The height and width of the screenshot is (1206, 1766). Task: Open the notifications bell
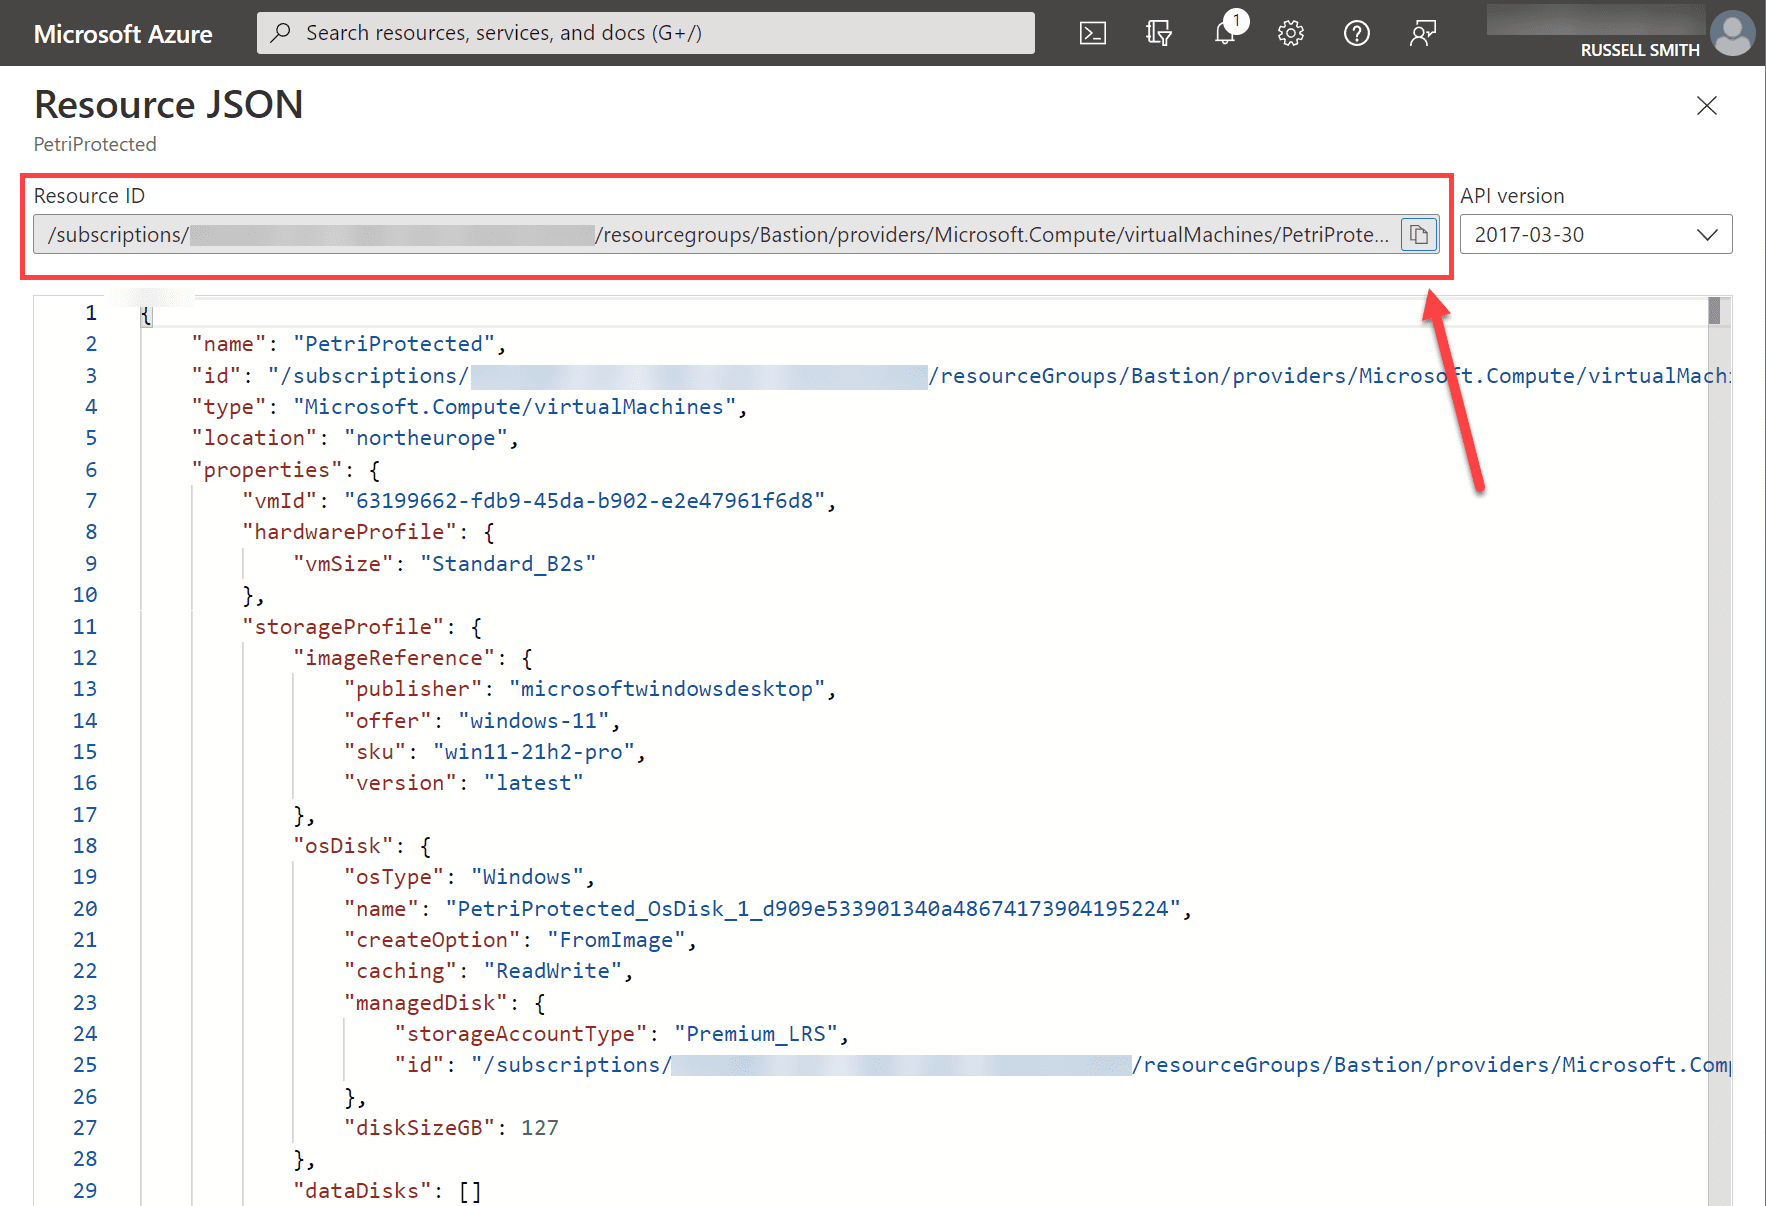[1225, 32]
